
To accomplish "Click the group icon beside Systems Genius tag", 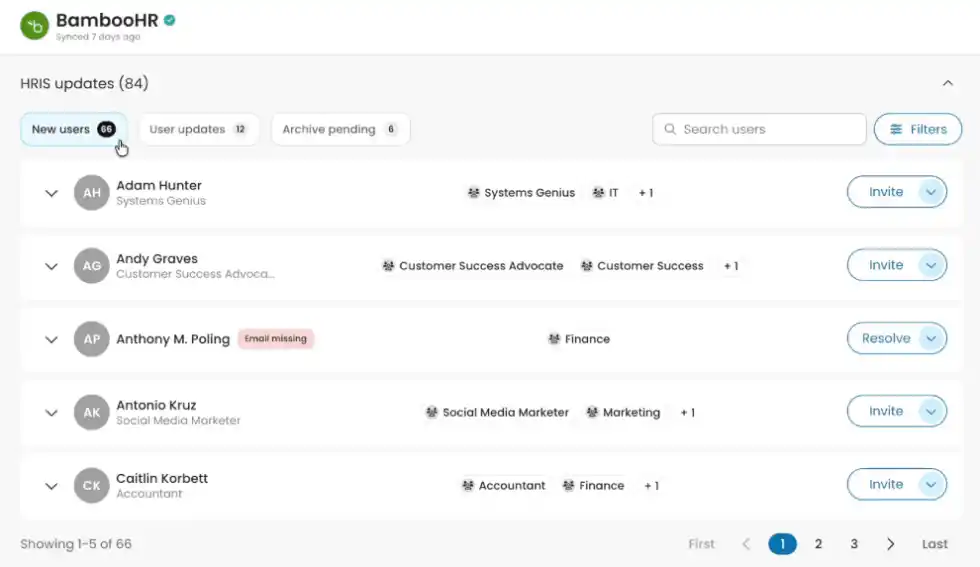I will pyautogui.click(x=474, y=193).
